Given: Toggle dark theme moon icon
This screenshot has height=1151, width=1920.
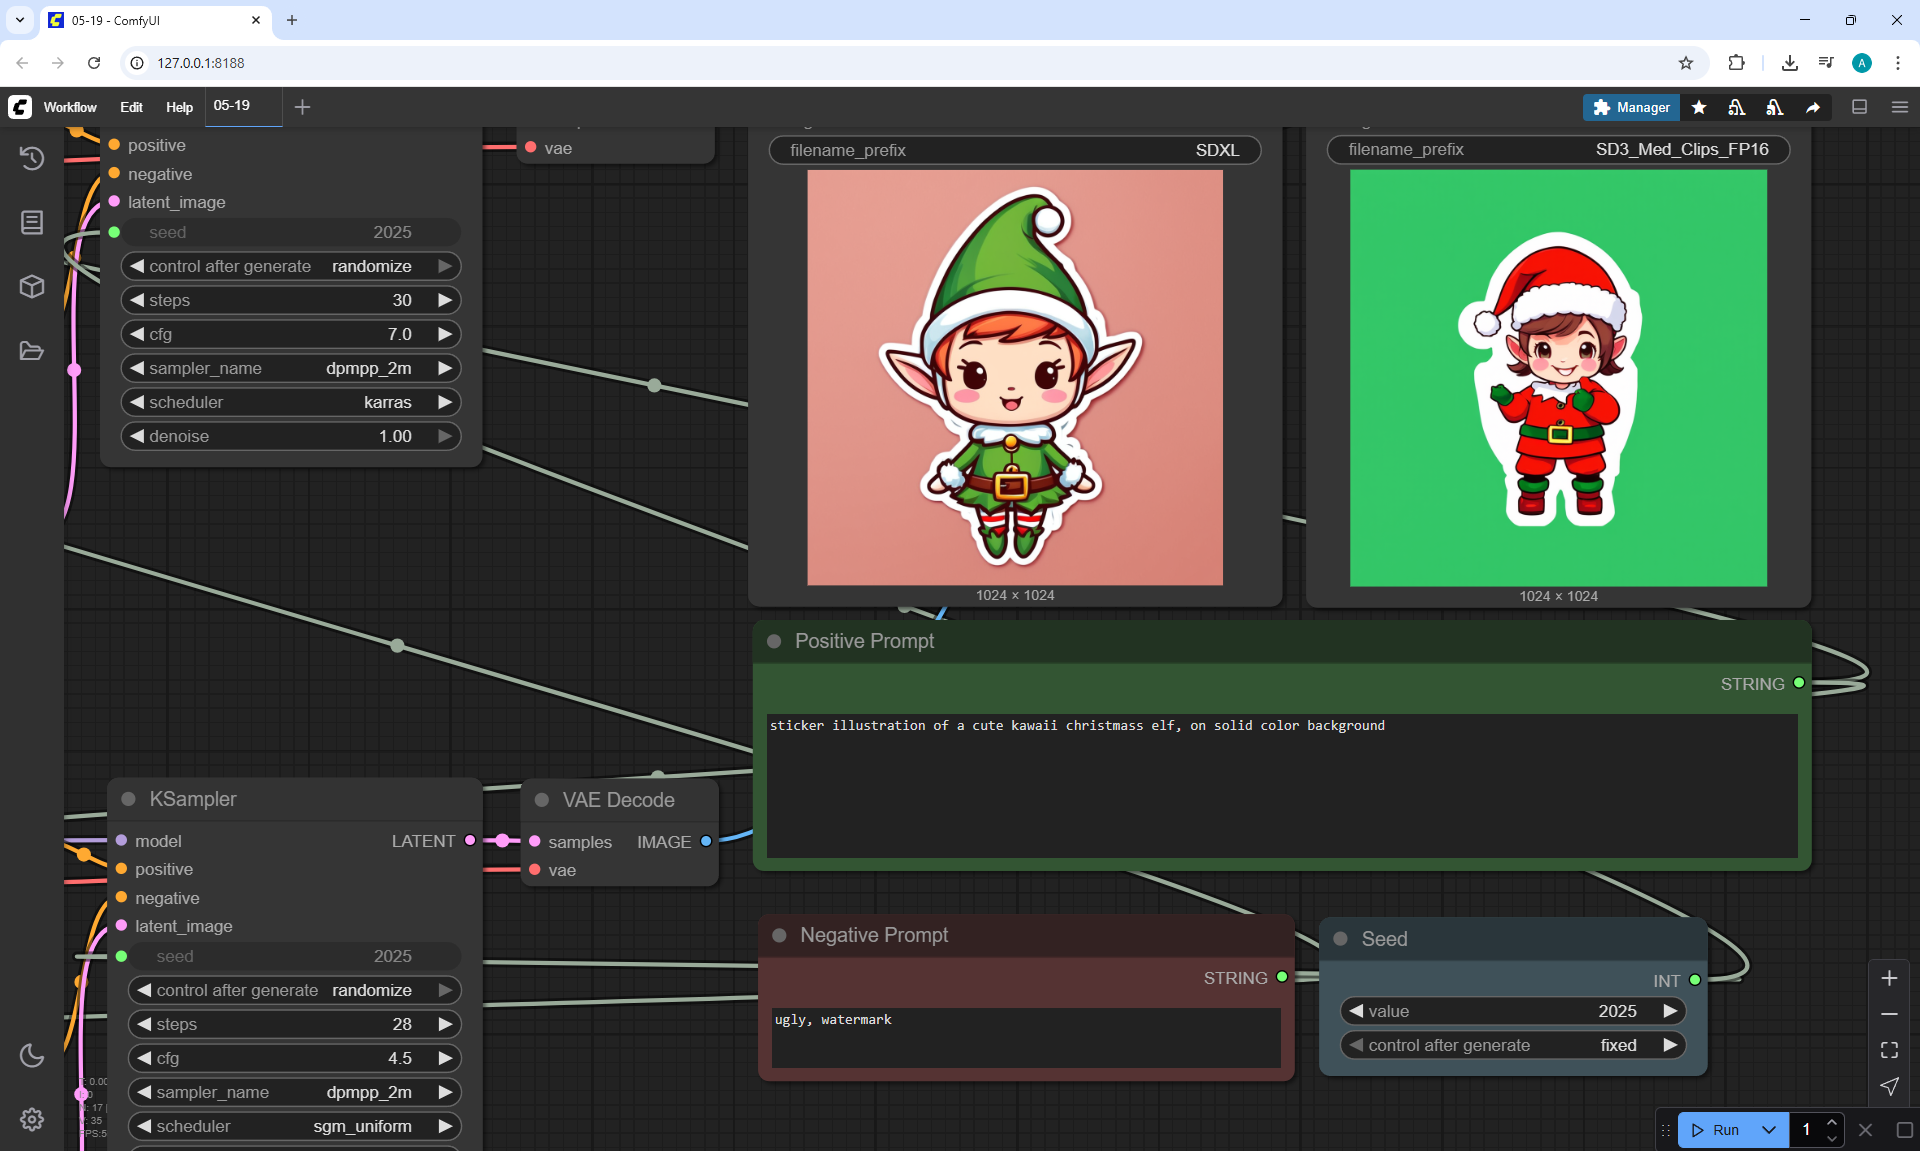Looking at the screenshot, I should pos(32,1055).
